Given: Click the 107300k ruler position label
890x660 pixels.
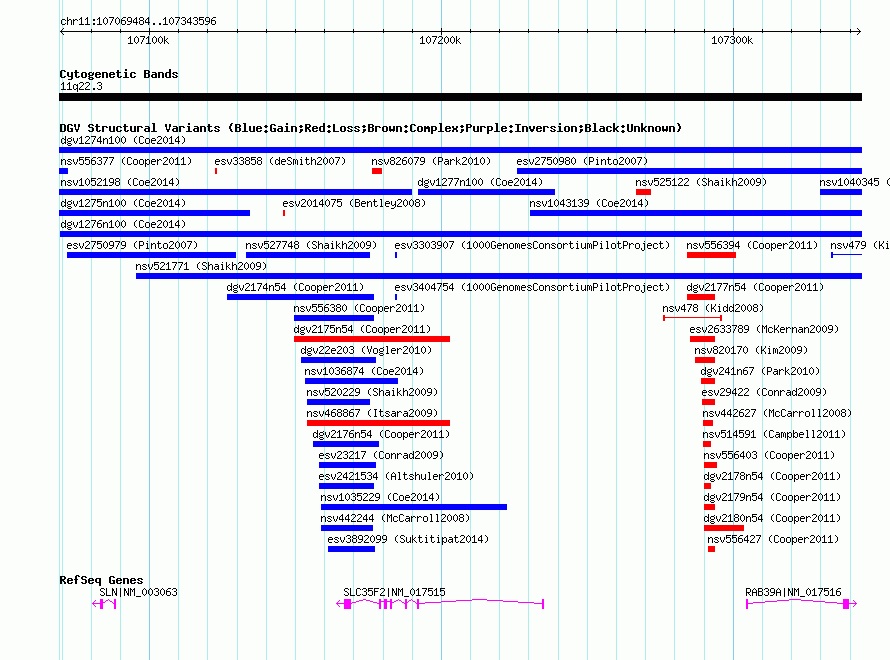Looking at the screenshot, I should [x=732, y=40].
